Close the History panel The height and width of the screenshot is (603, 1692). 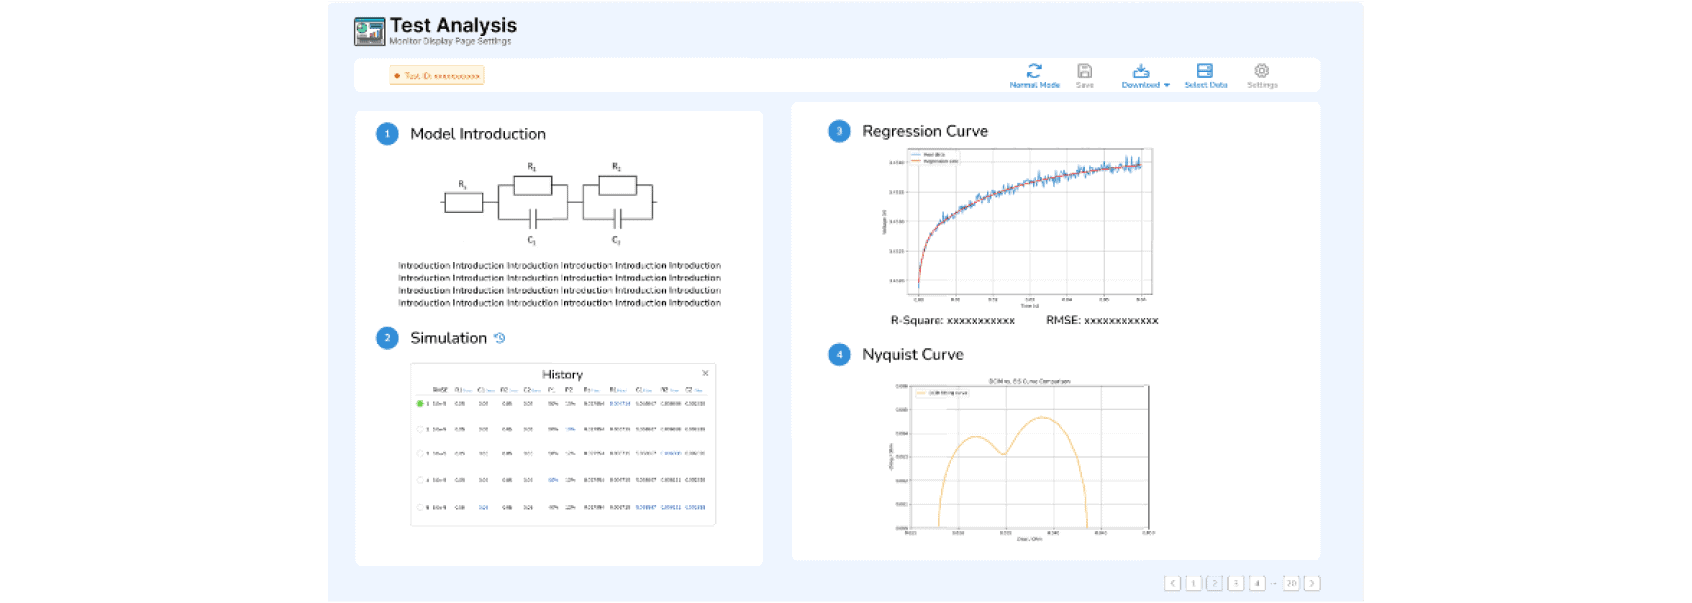pos(705,373)
